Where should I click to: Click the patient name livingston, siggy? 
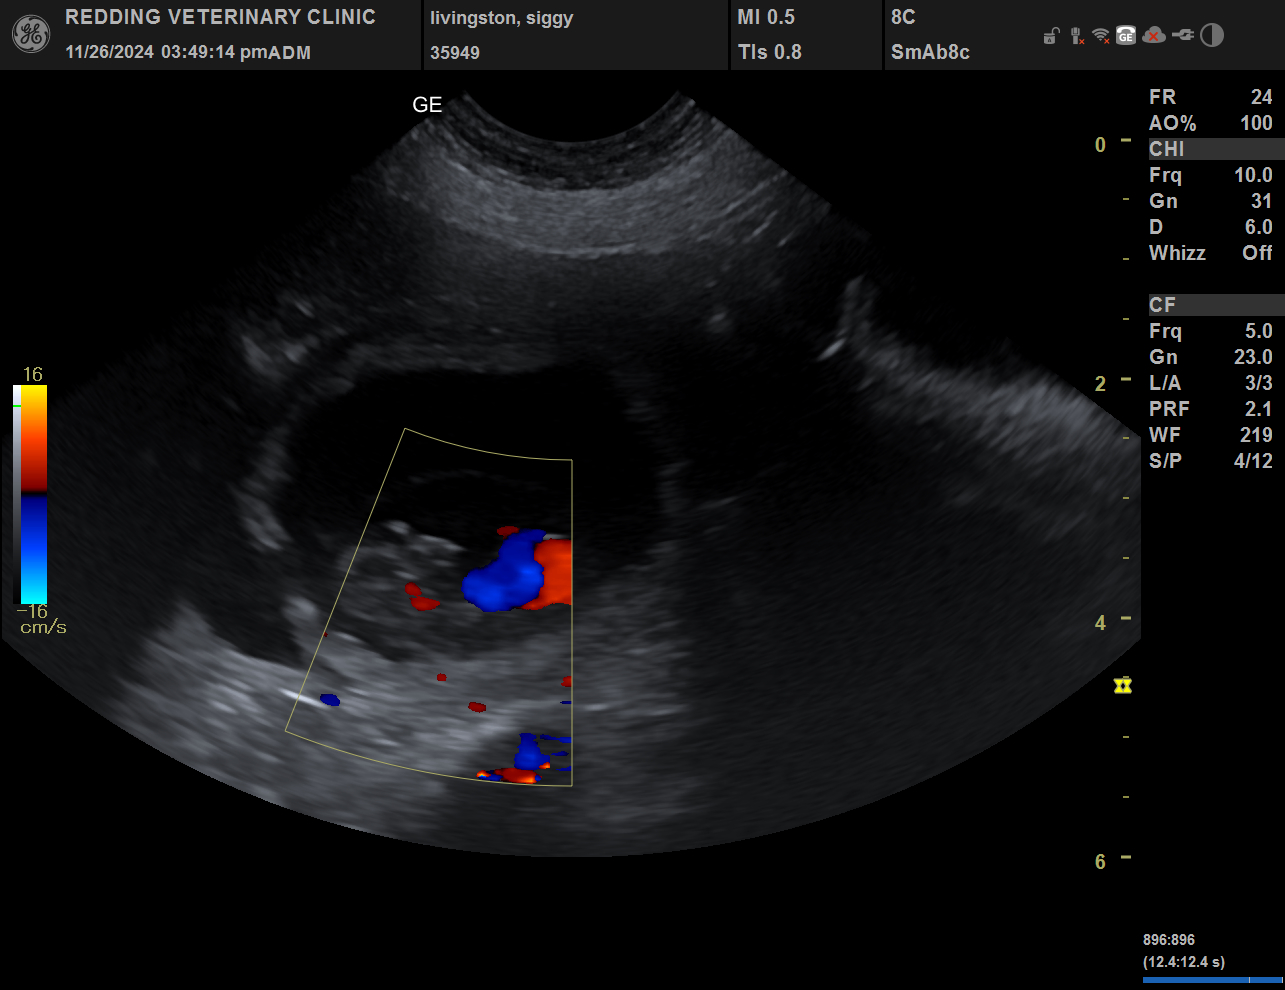501,18
